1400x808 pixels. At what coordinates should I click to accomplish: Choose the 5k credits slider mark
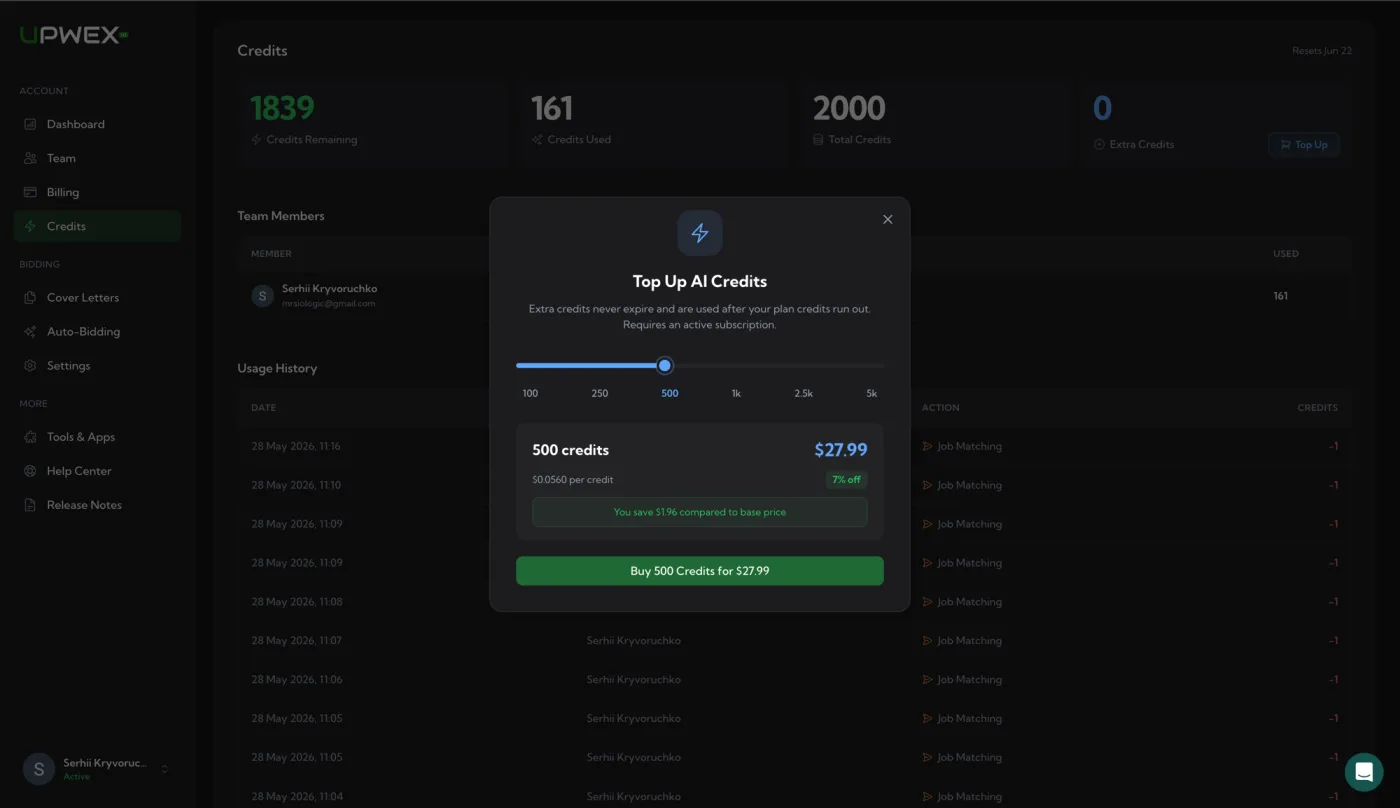click(872, 393)
